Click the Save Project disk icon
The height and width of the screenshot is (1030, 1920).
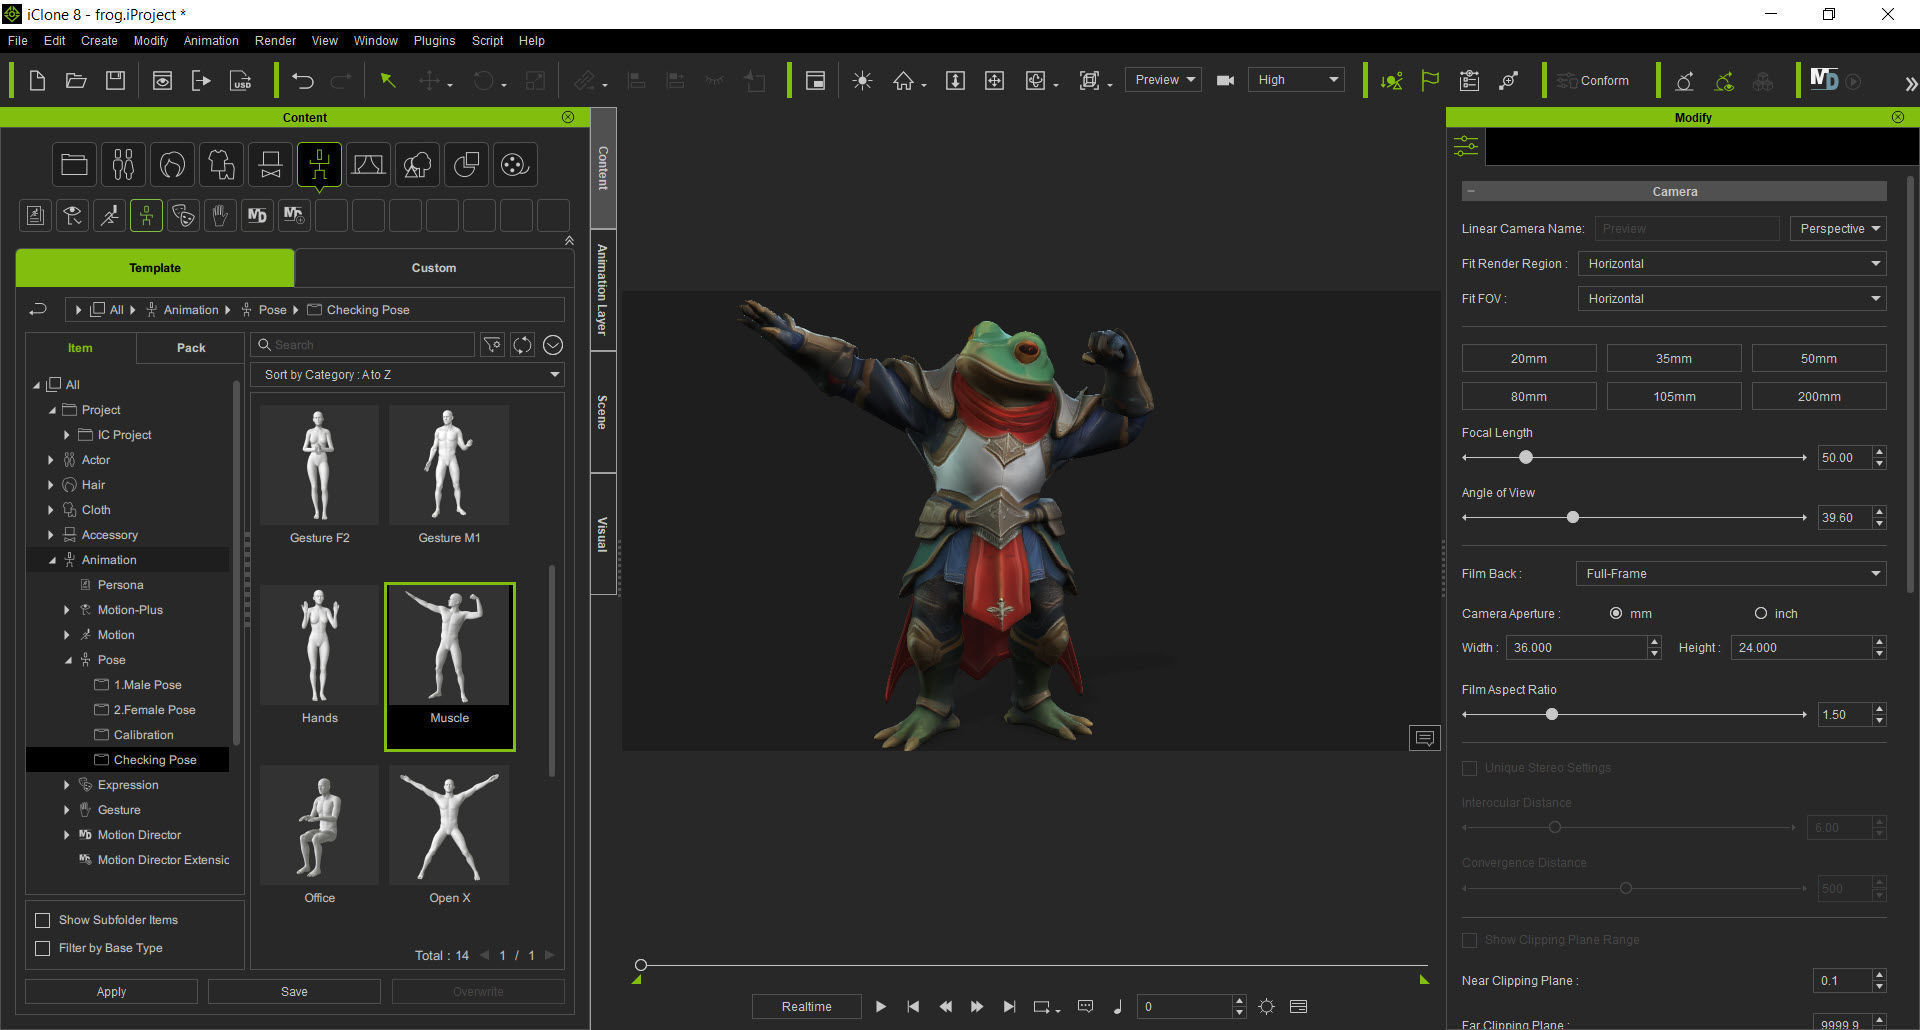click(x=116, y=81)
